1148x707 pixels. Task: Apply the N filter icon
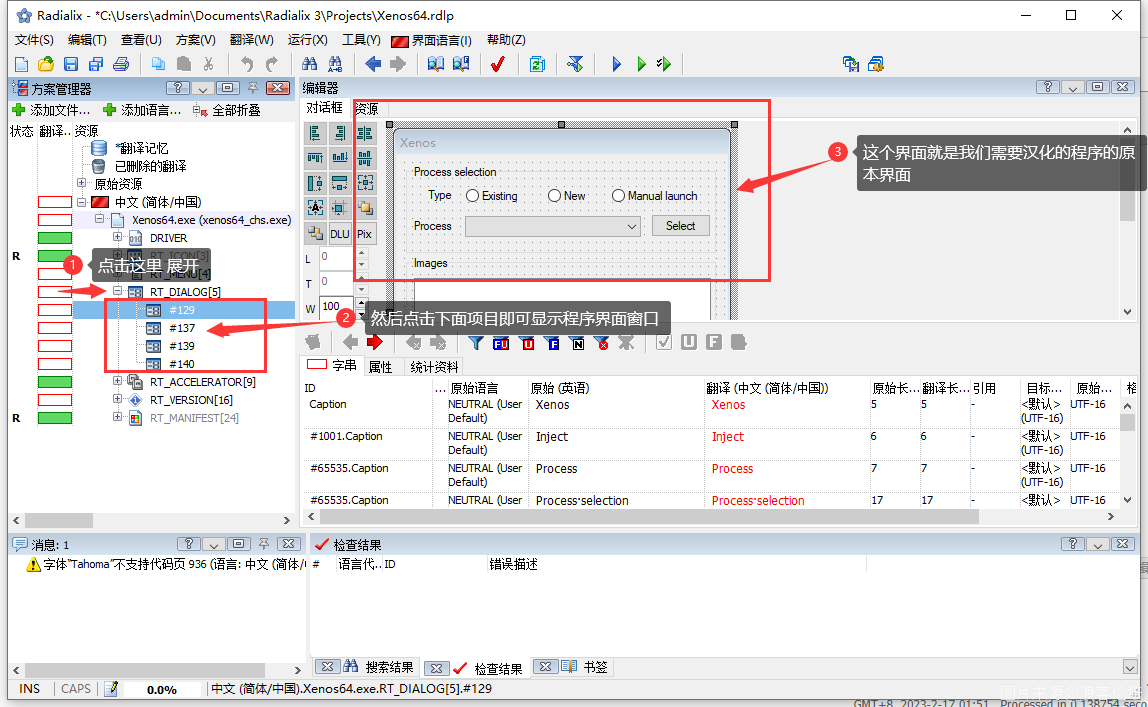[577, 343]
